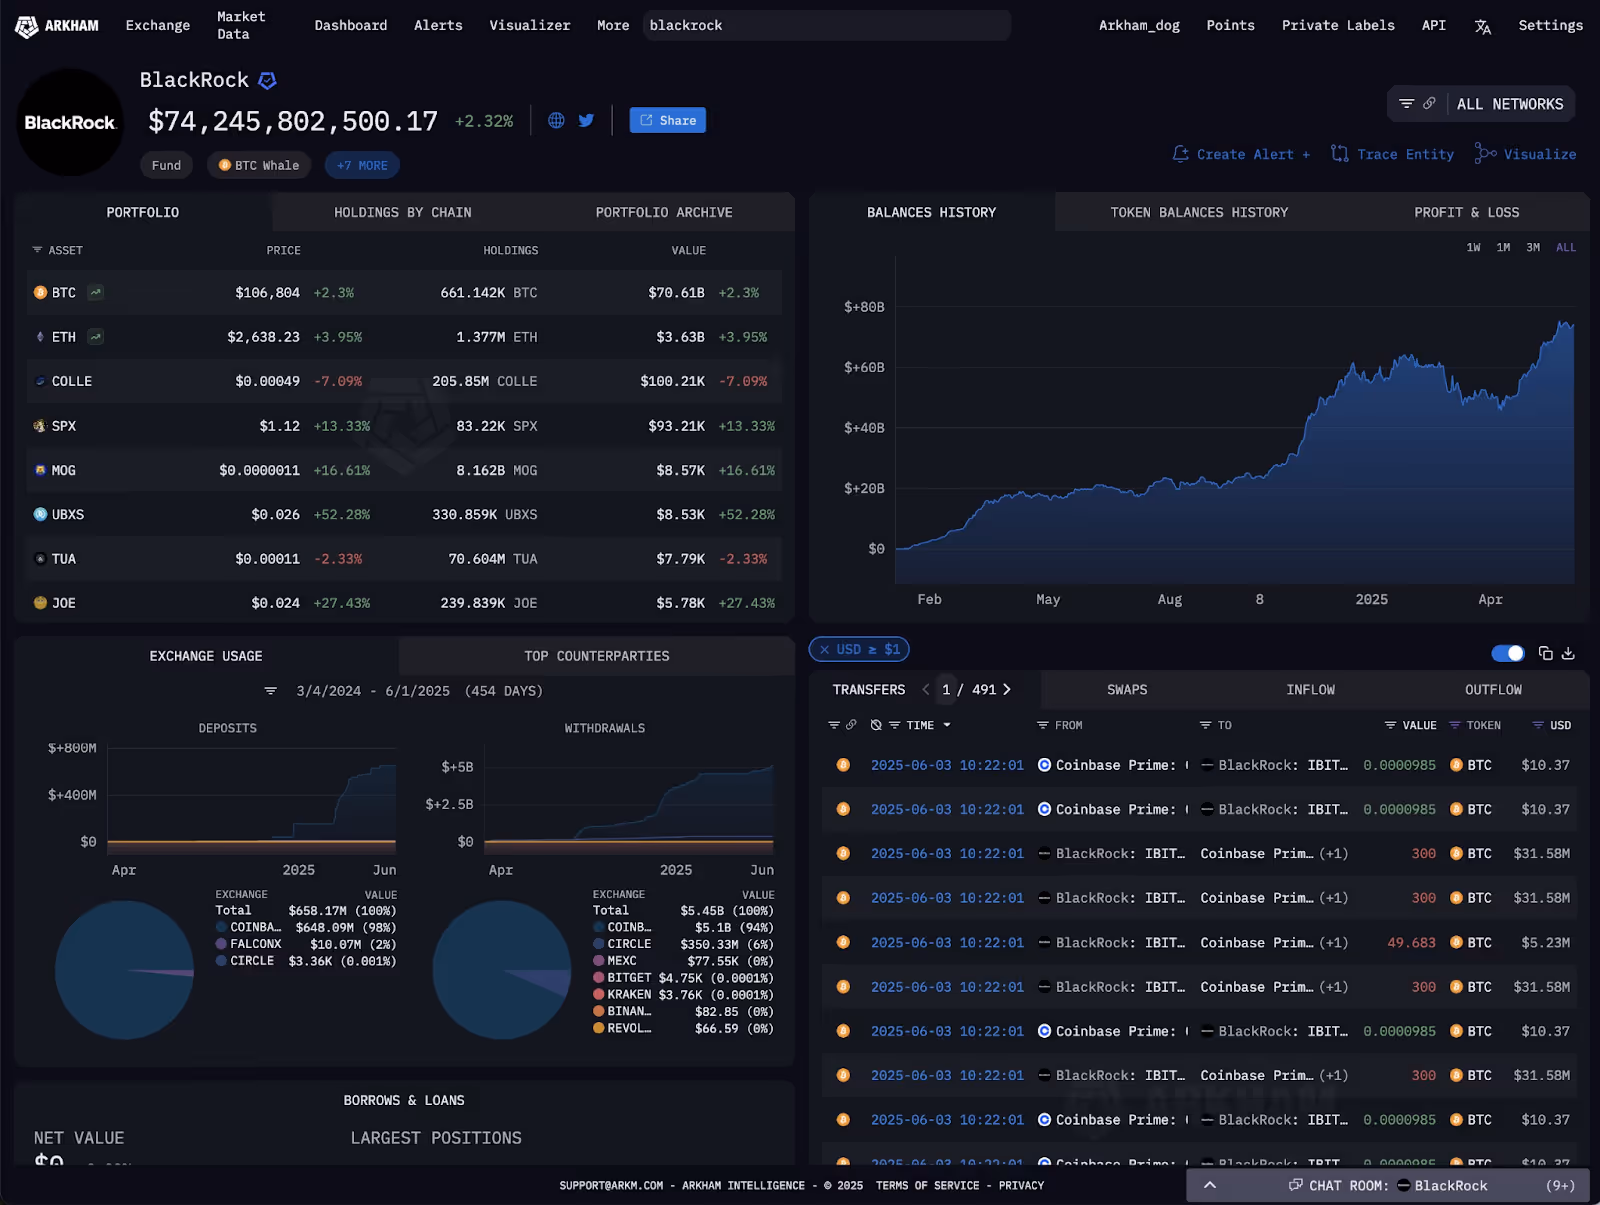
Task: Click the BTC Whale tag
Action: [x=259, y=165]
